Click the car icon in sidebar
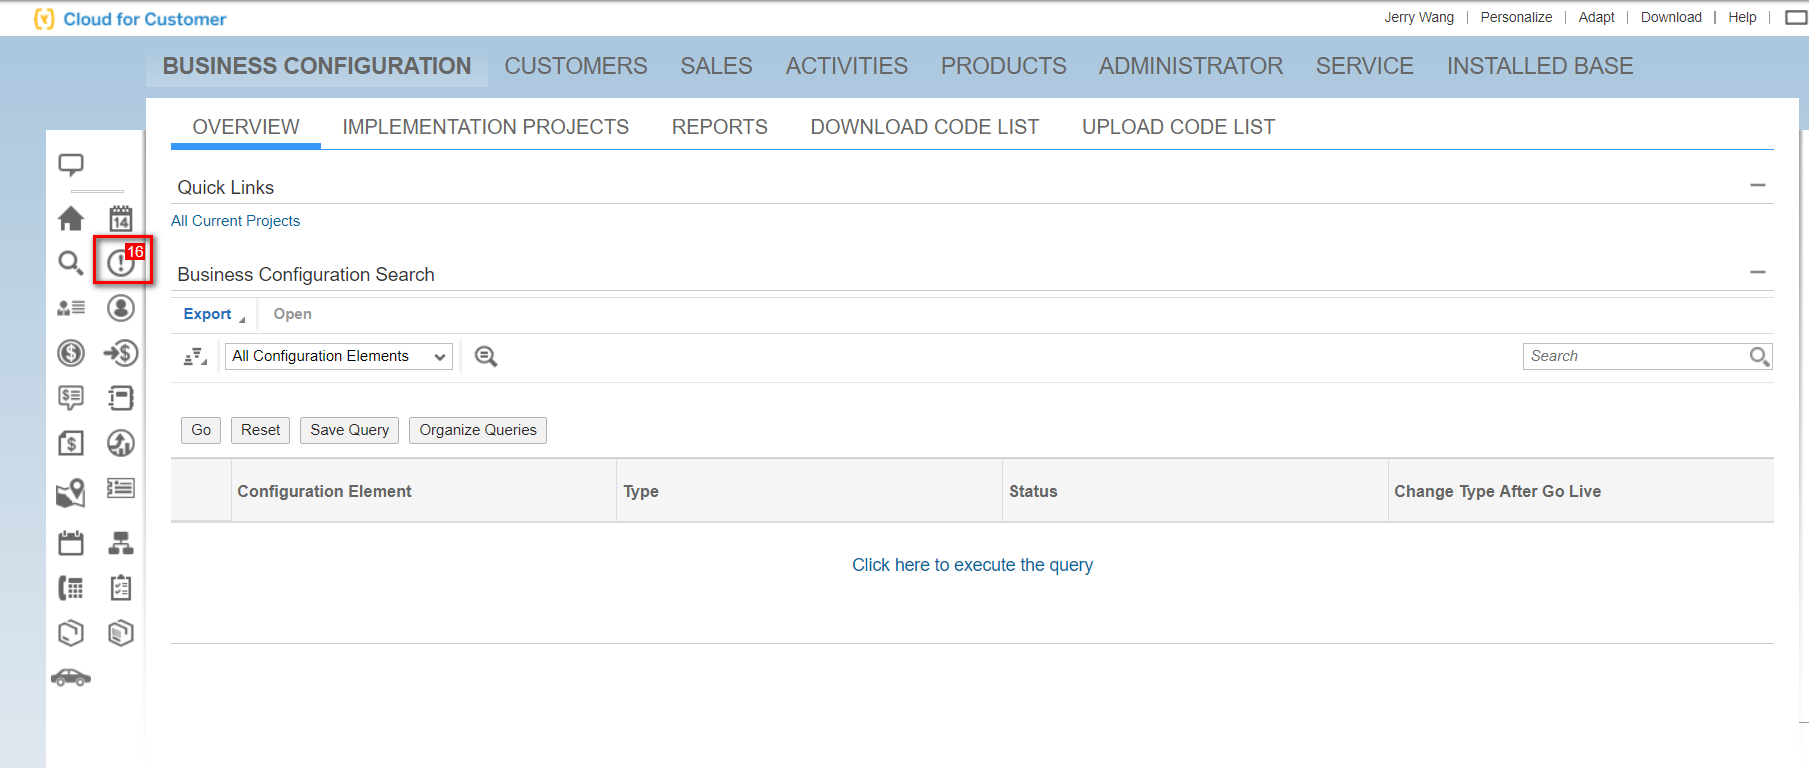Image resolution: width=1809 pixels, height=768 pixels. point(71,678)
